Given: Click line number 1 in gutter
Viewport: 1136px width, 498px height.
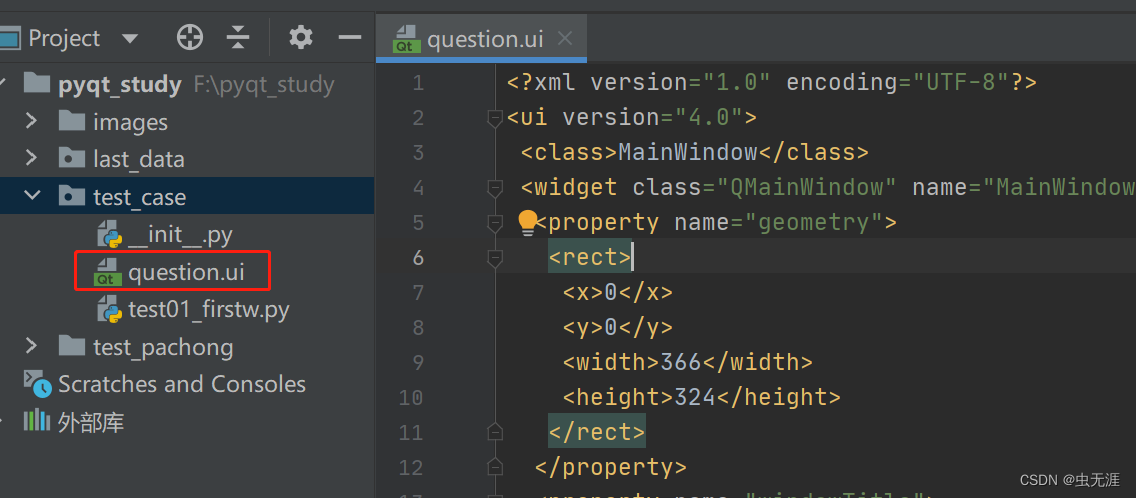Looking at the screenshot, I should (x=418, y=83).
